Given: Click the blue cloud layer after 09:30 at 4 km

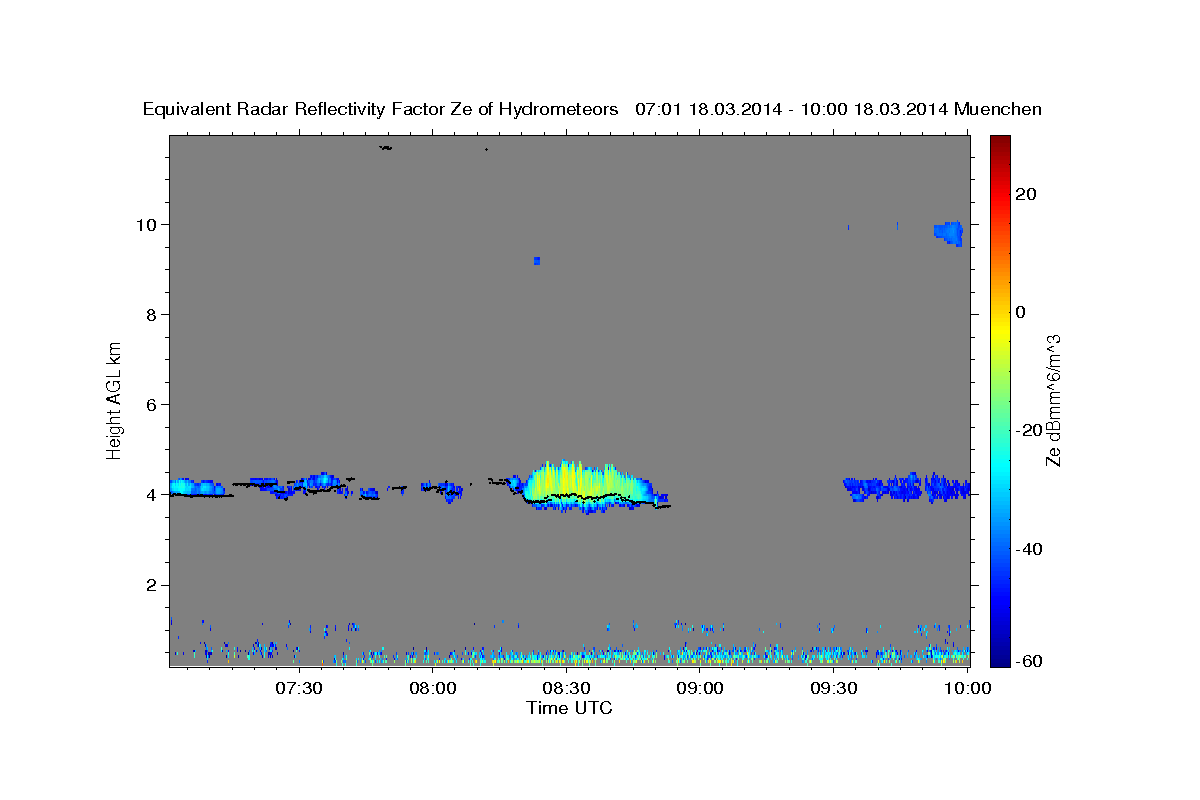Looking at the screenshot, I should (907, 487).
